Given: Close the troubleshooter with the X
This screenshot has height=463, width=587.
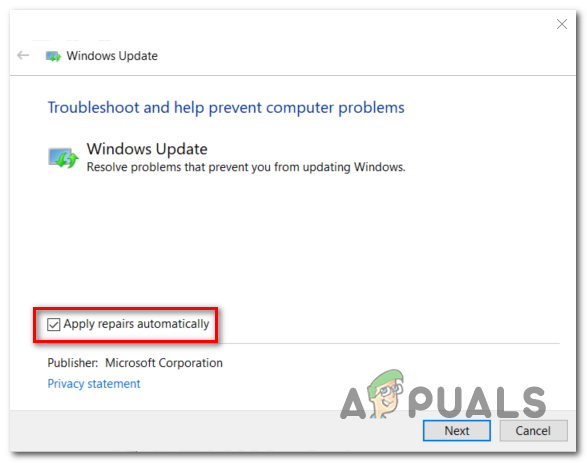Looking at the screenshot, I should coord(562,24).
